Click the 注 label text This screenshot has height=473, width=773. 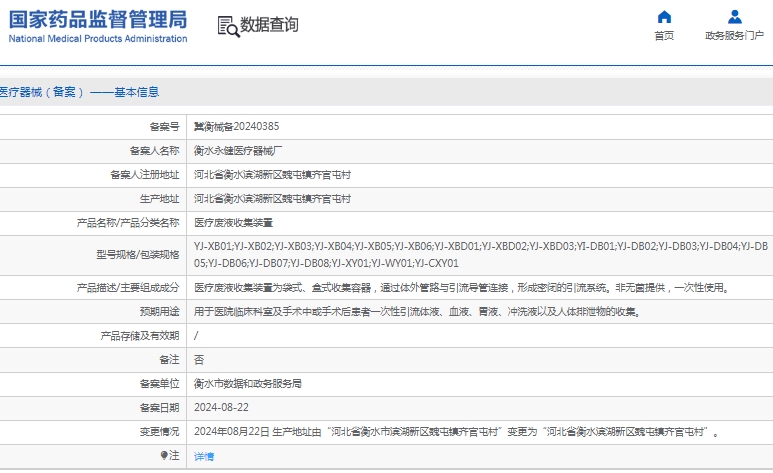[x=175, y=455]
